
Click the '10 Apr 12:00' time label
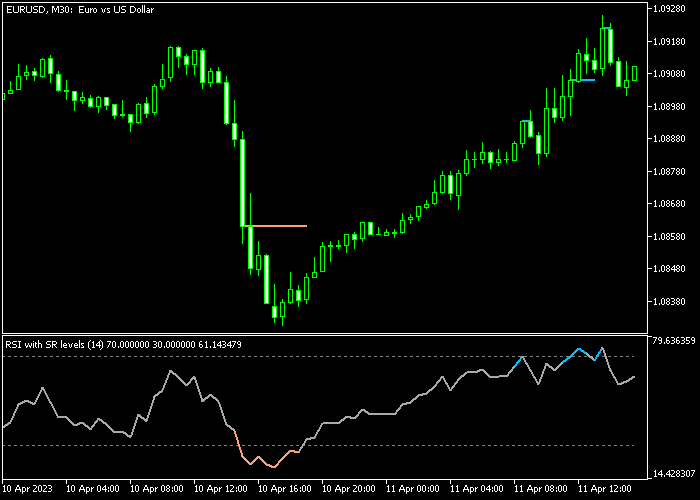click(x=221, y=489)
